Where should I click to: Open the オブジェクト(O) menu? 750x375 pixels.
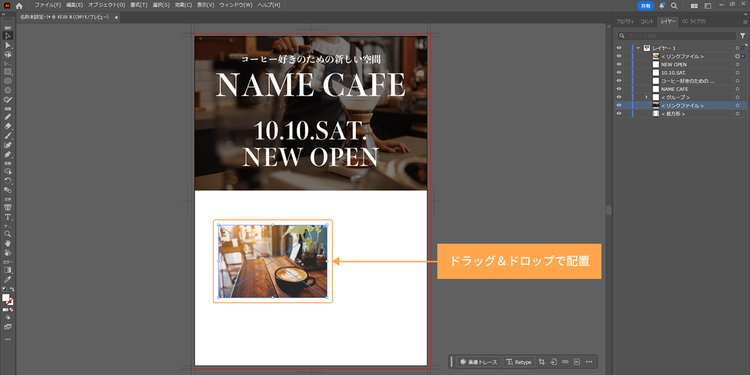[x=106, y=5]
